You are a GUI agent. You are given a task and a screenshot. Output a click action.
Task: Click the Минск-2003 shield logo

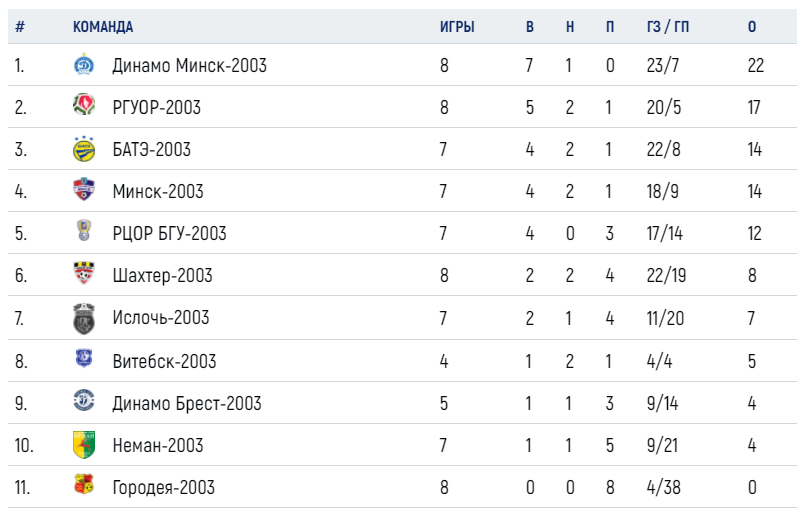(83, 189)
